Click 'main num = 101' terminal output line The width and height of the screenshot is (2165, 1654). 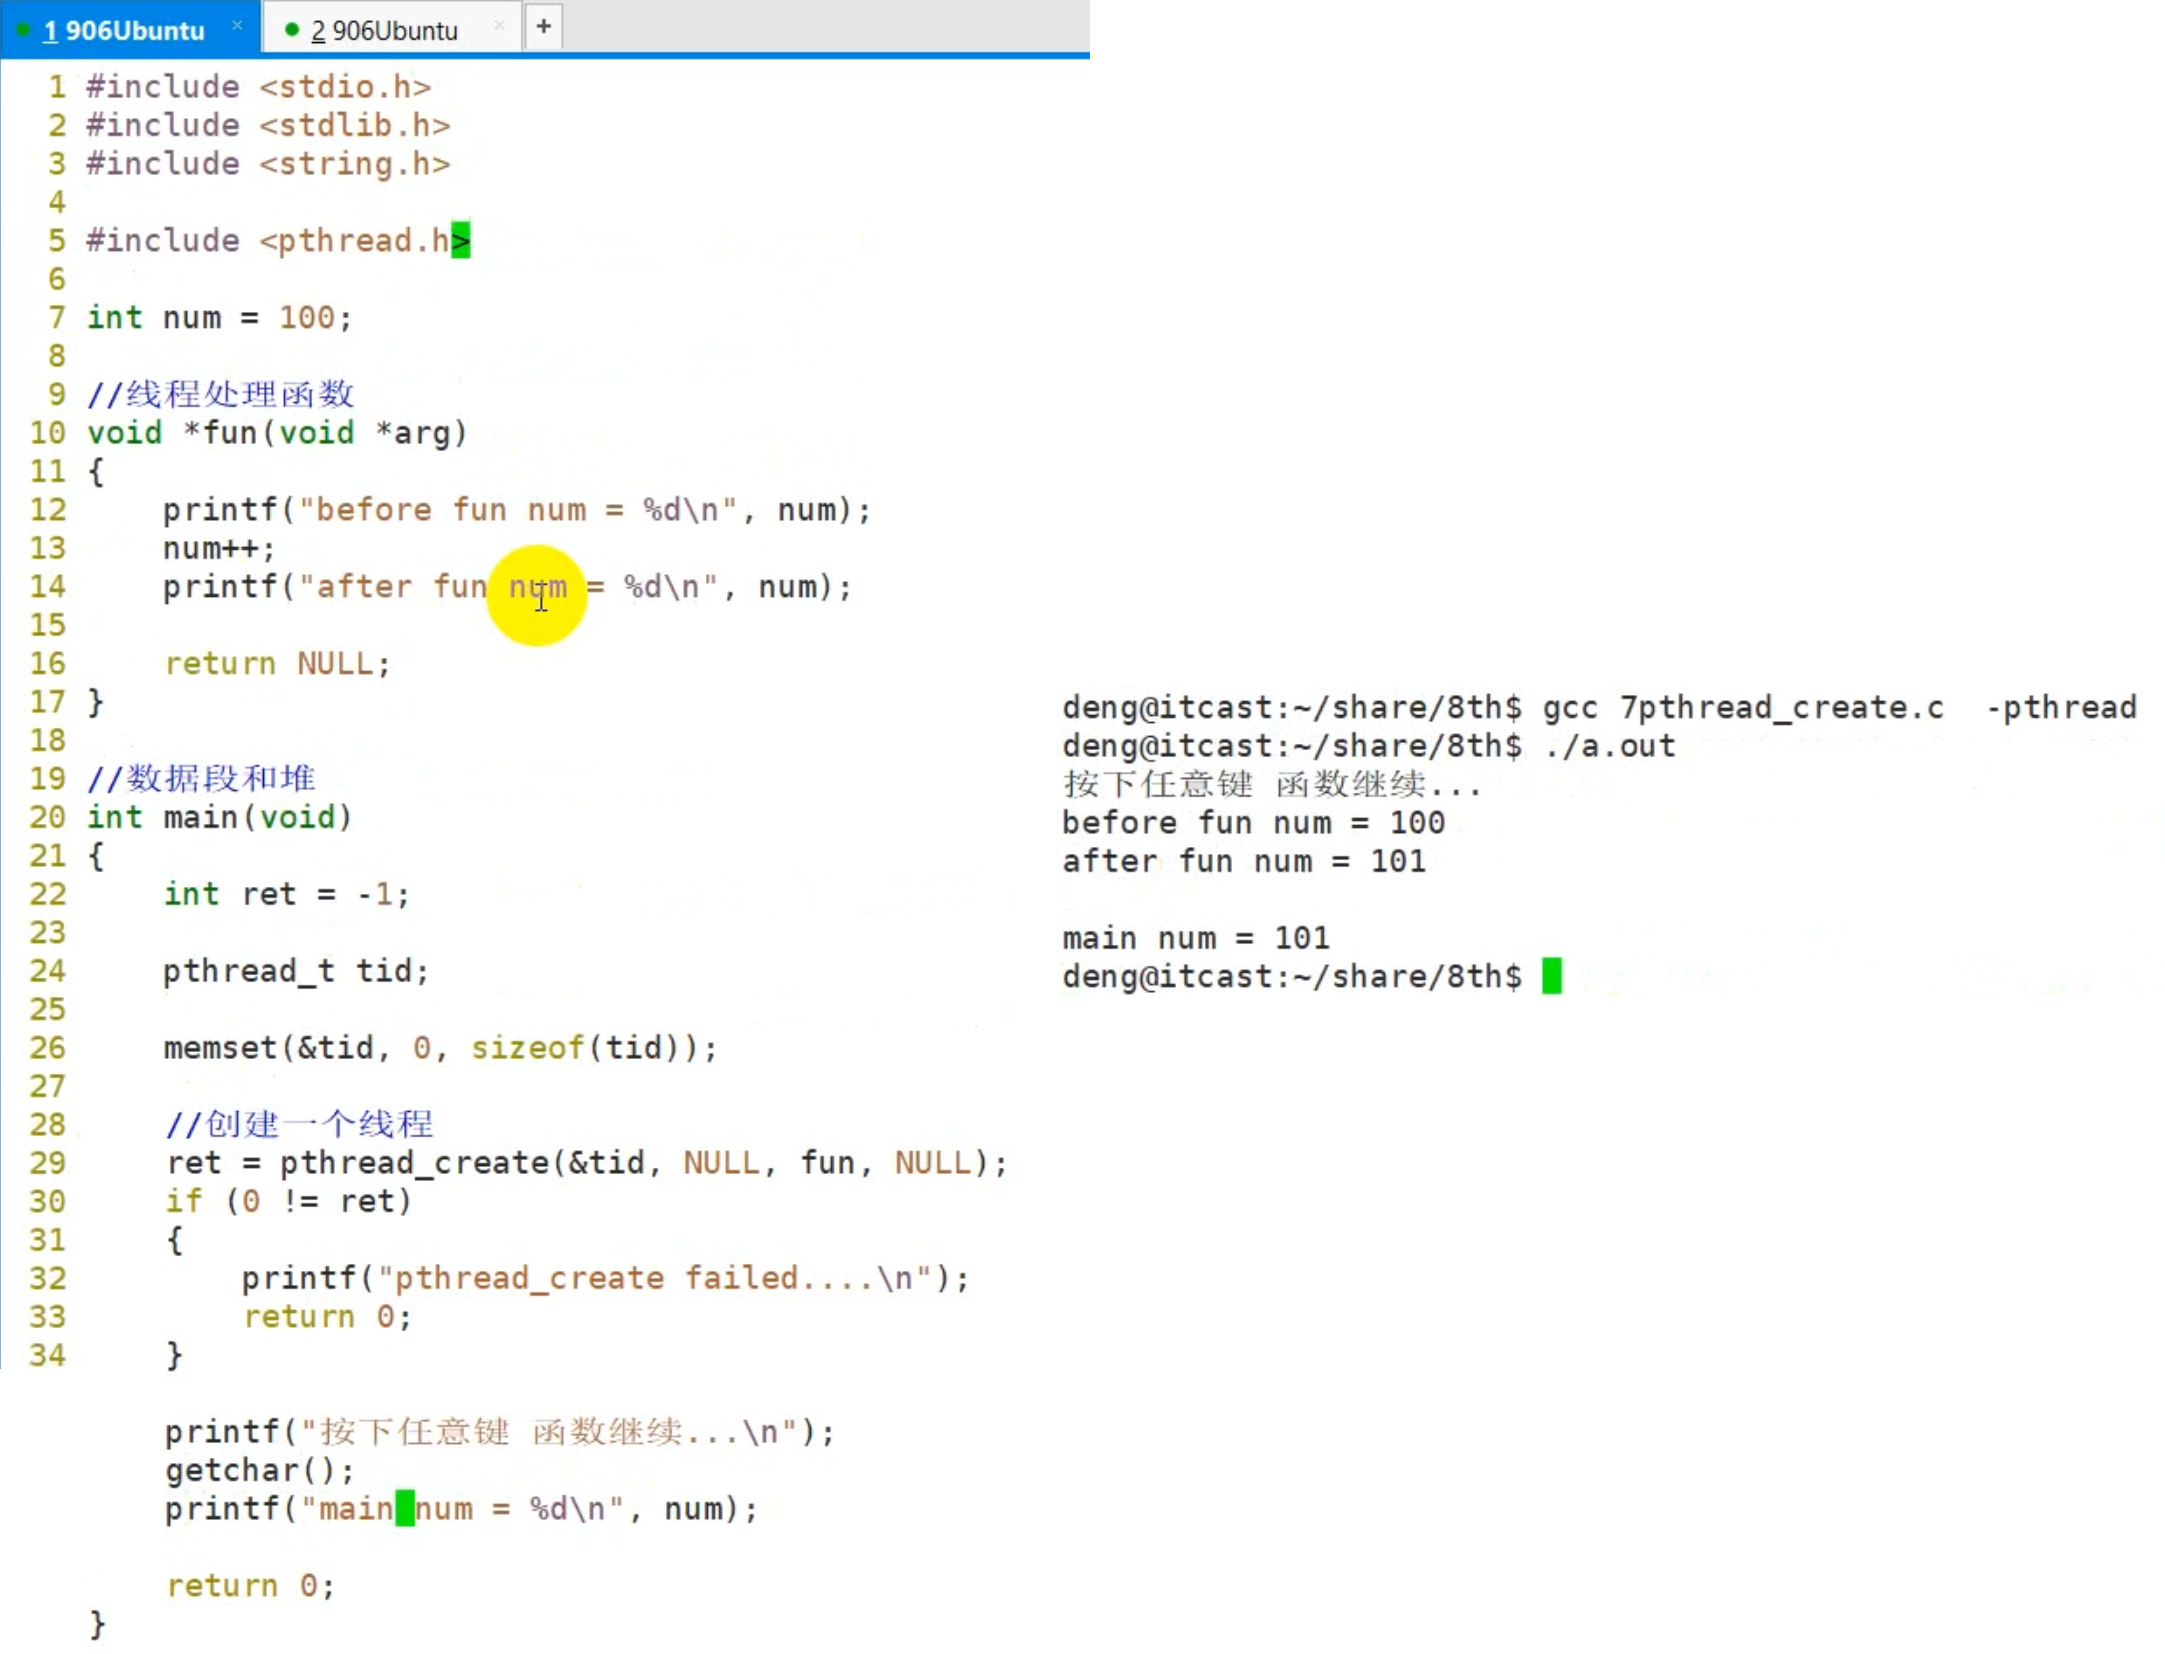[x=1195, y=938]
